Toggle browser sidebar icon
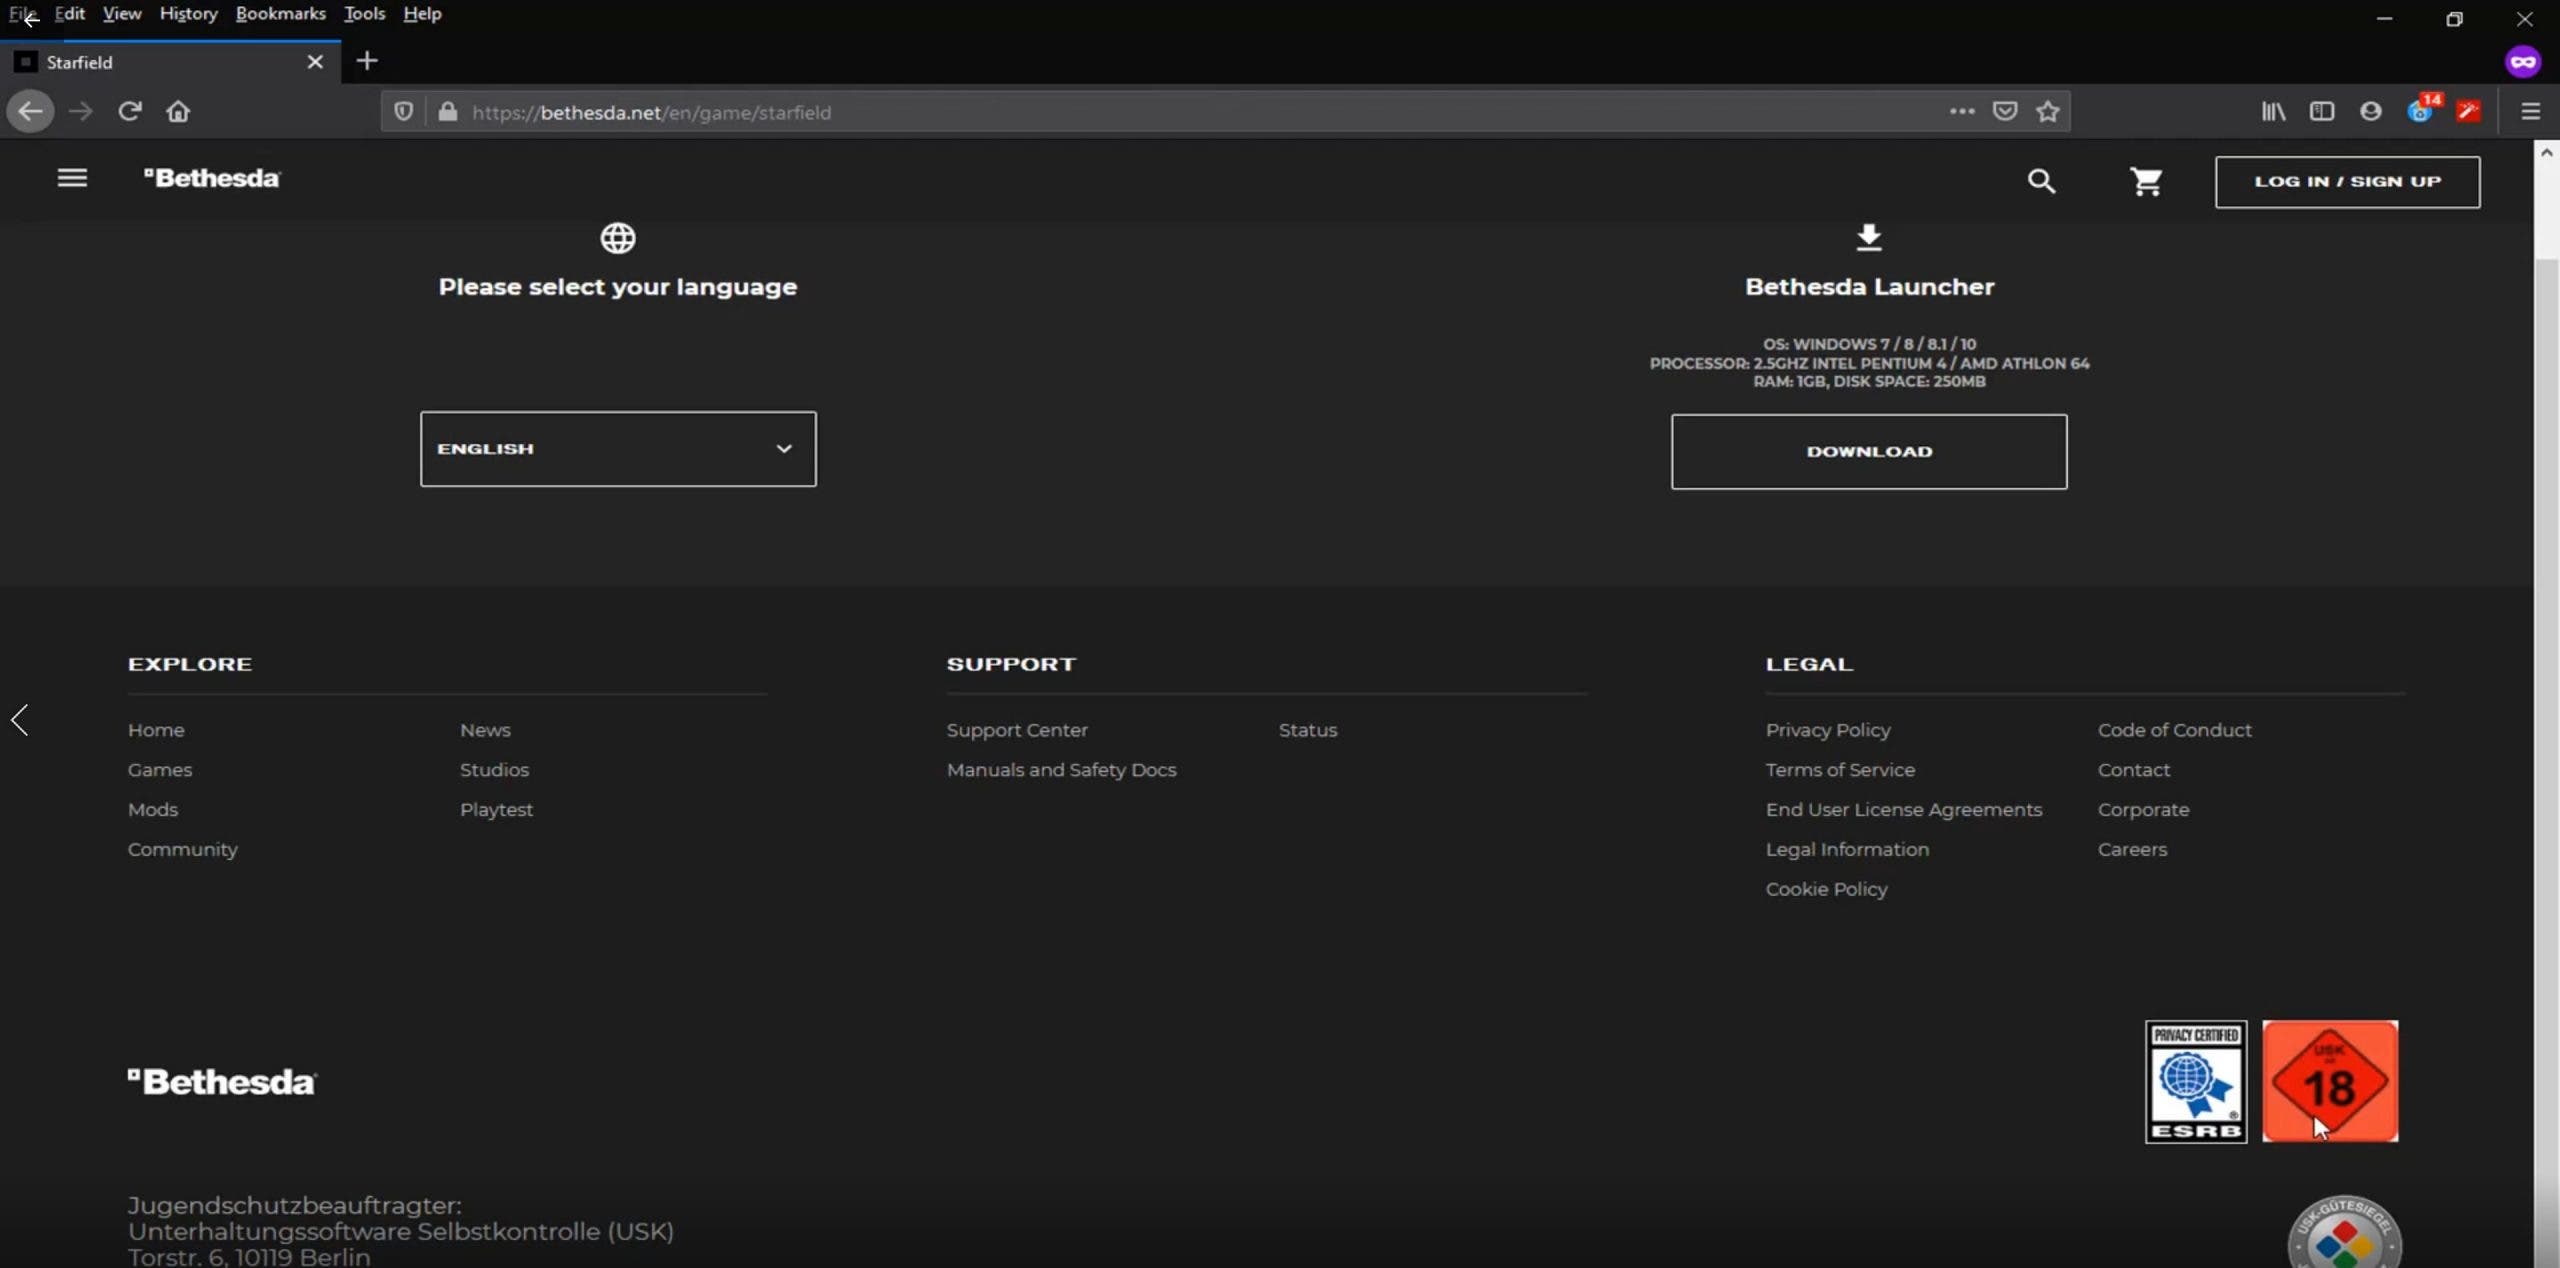Image resolution: width=2560 pixels, height=1268 pixels. coord(2322,111)
